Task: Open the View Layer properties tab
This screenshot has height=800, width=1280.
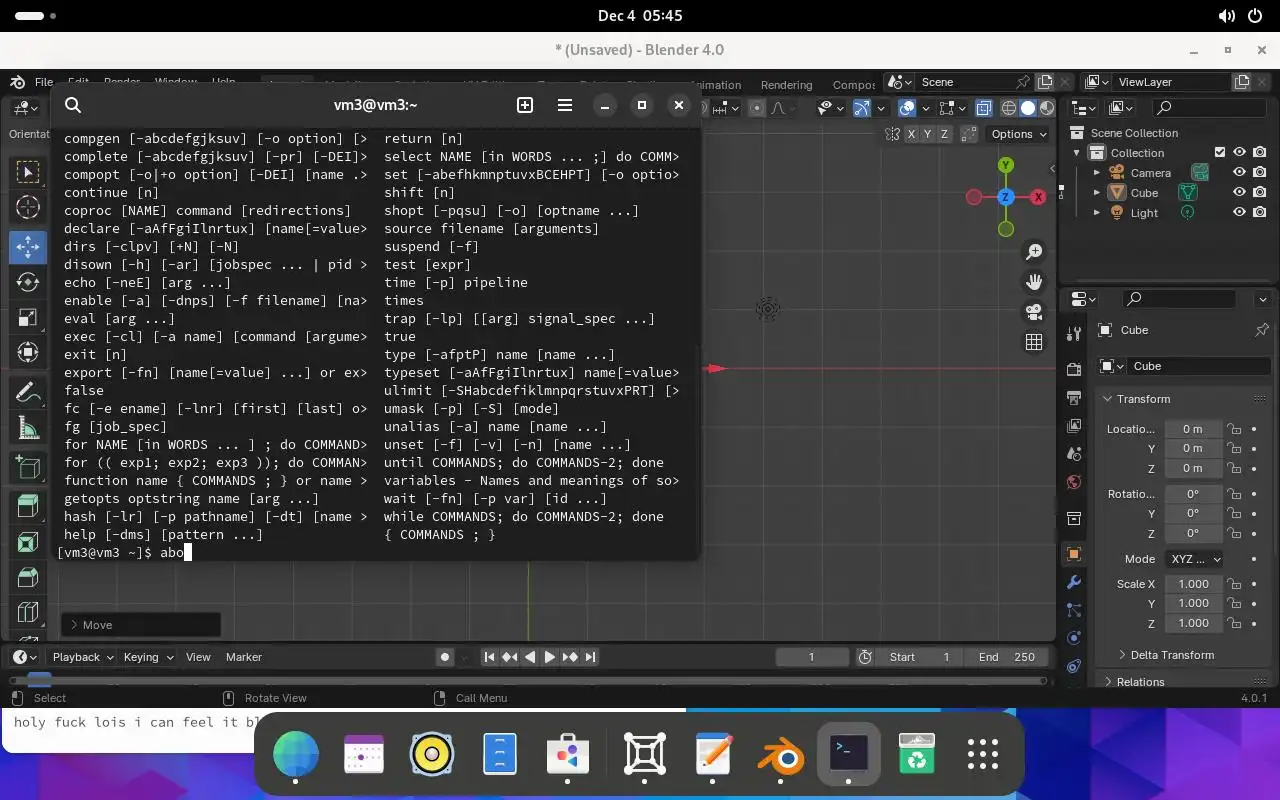Action: click(x=1074, y=425)
